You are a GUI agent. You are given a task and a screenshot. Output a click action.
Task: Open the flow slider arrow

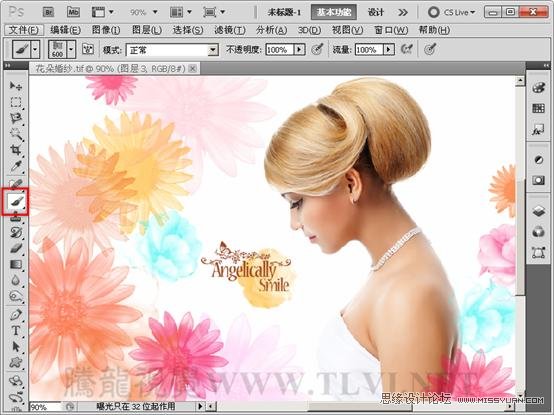pos(389,50)
